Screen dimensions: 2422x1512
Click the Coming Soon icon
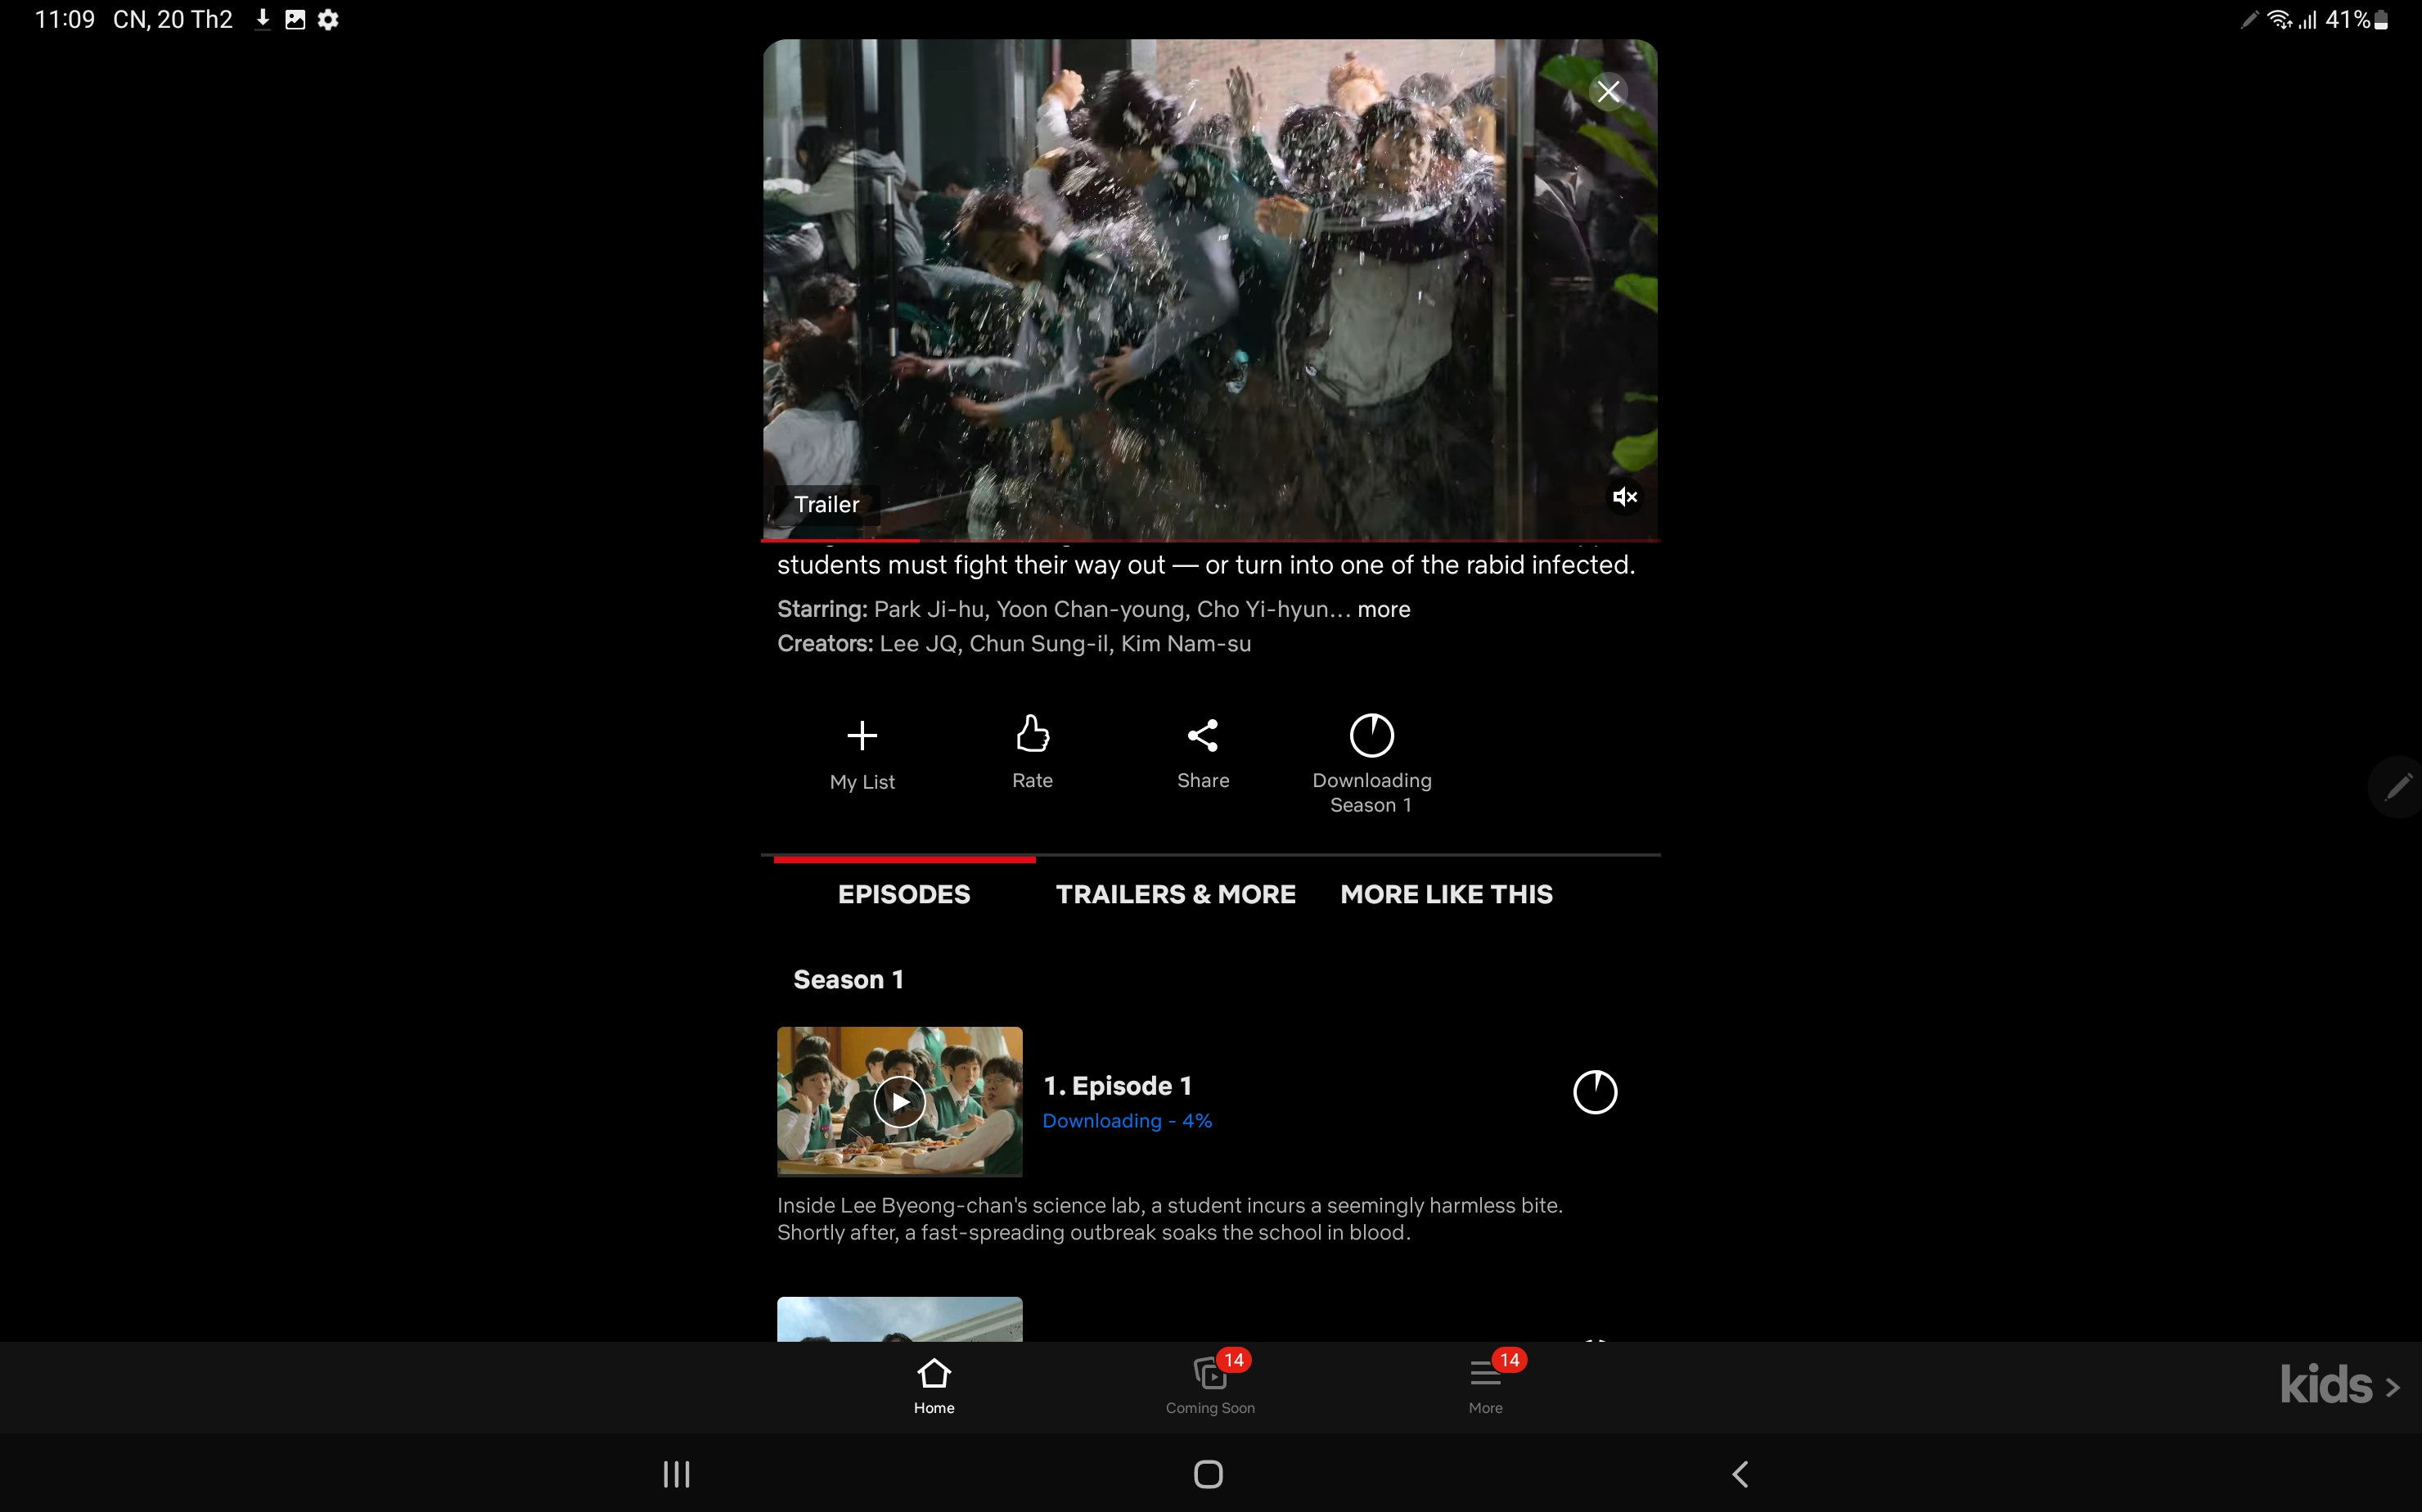click(x=1210, y=1375)
